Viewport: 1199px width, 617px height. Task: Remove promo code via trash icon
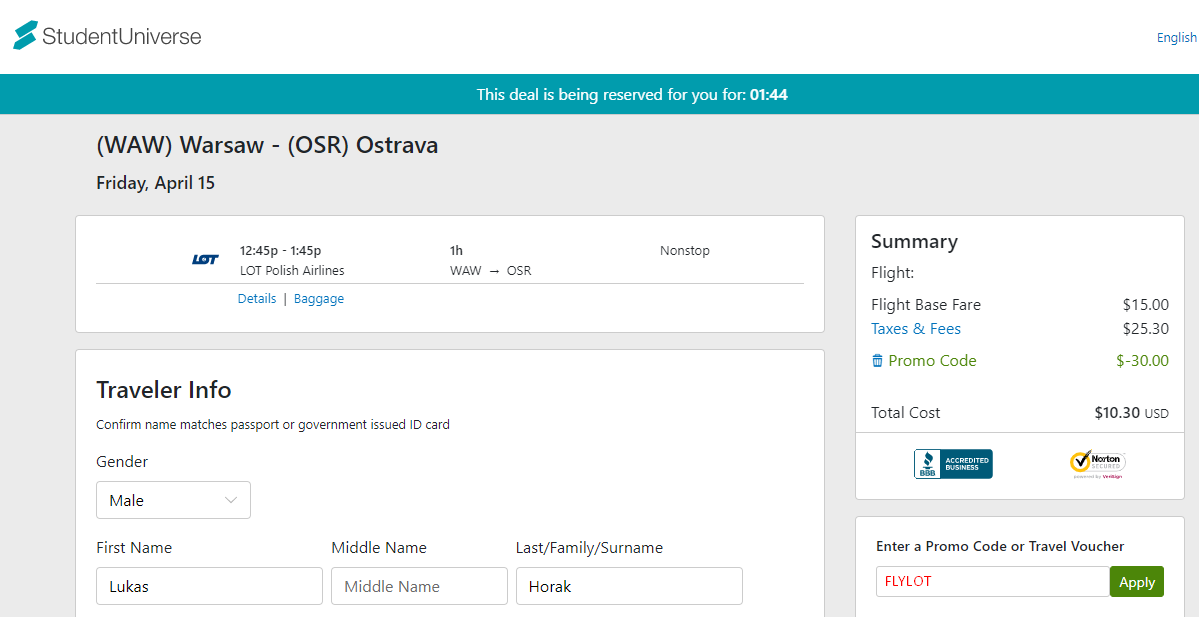[x=877, y=360]
